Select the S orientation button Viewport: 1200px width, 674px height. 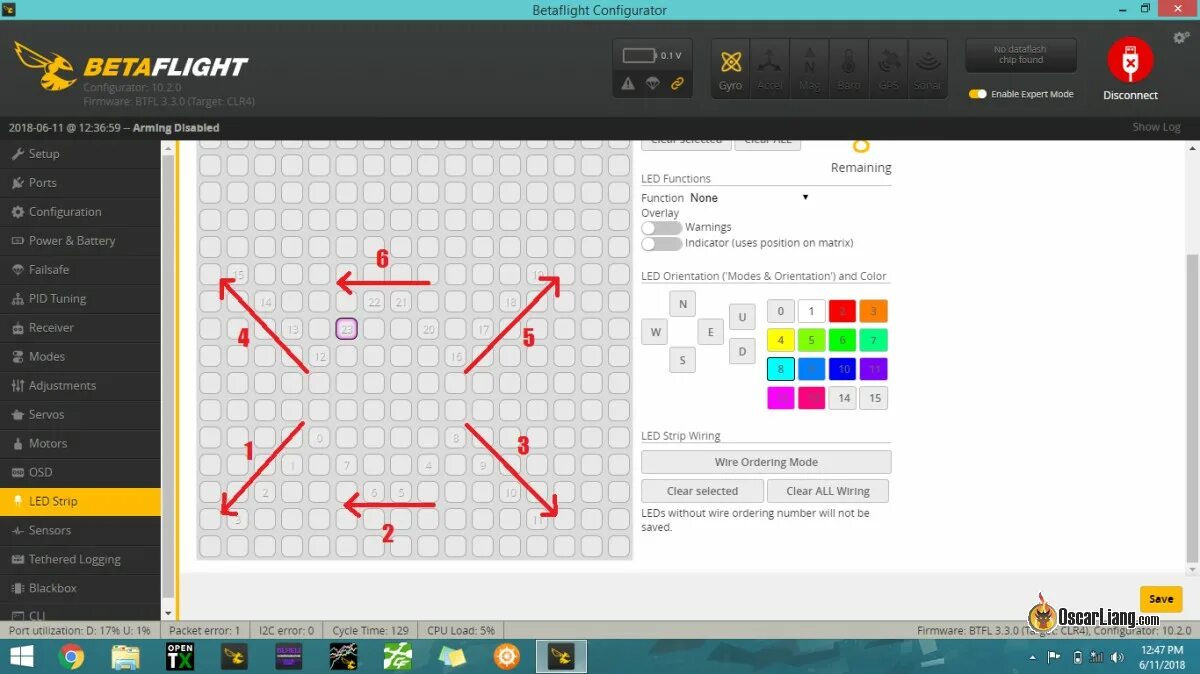point(683,360)
